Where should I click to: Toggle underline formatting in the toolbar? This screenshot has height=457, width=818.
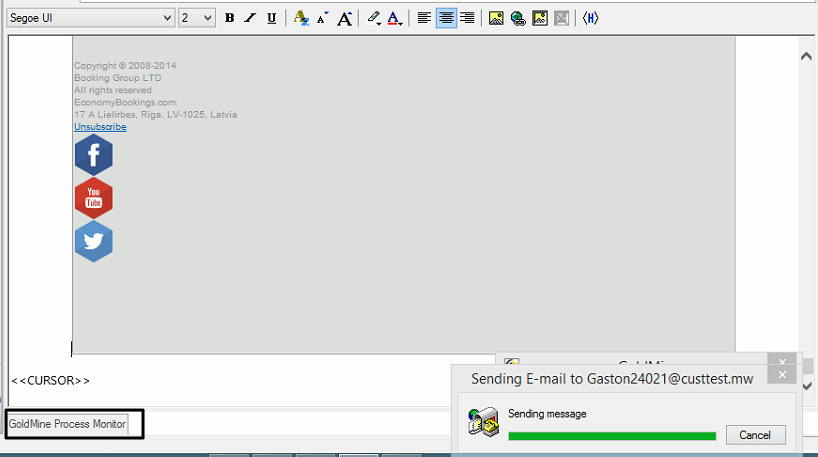pos(271,18)
